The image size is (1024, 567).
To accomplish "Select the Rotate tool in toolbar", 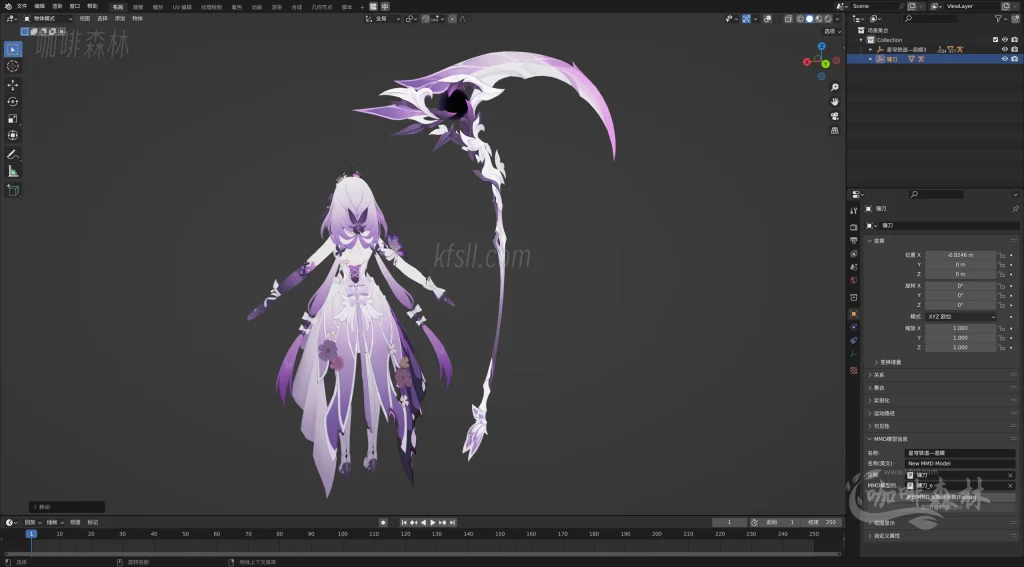I will point(12,101).
